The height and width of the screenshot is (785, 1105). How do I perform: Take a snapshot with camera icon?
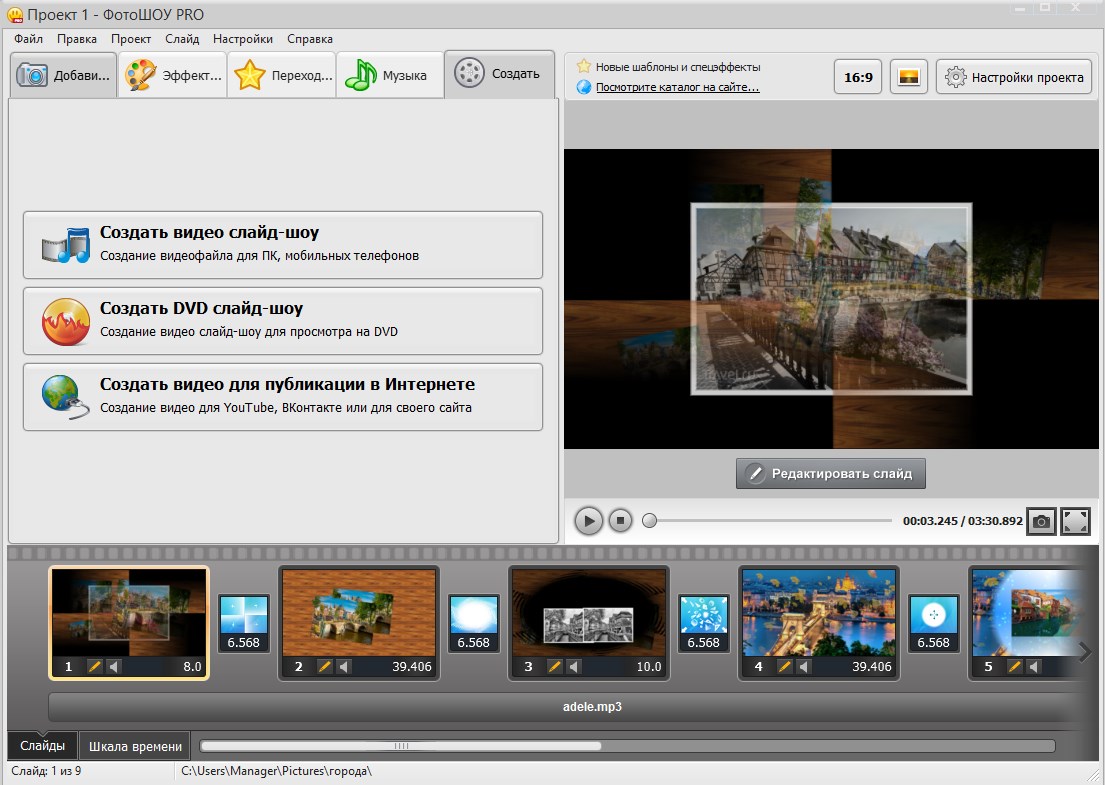click(x=1041, y=521)
